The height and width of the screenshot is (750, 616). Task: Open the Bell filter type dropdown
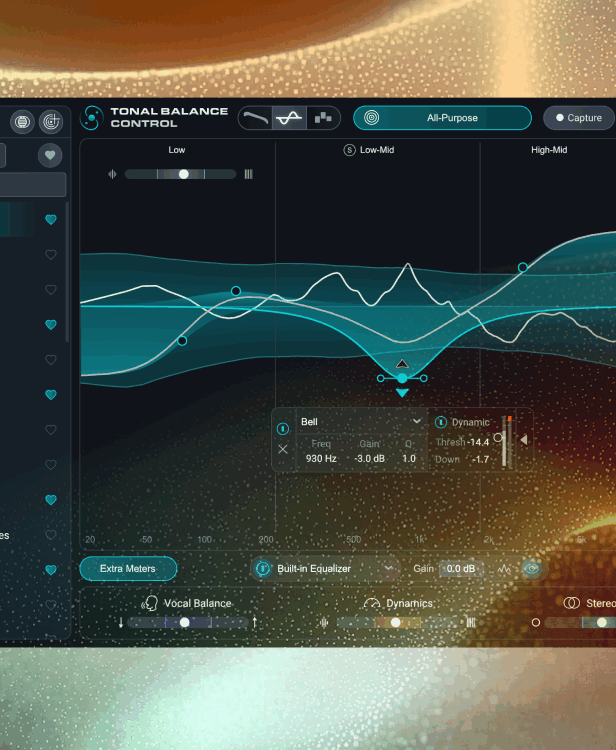click(x=361, y=422)
